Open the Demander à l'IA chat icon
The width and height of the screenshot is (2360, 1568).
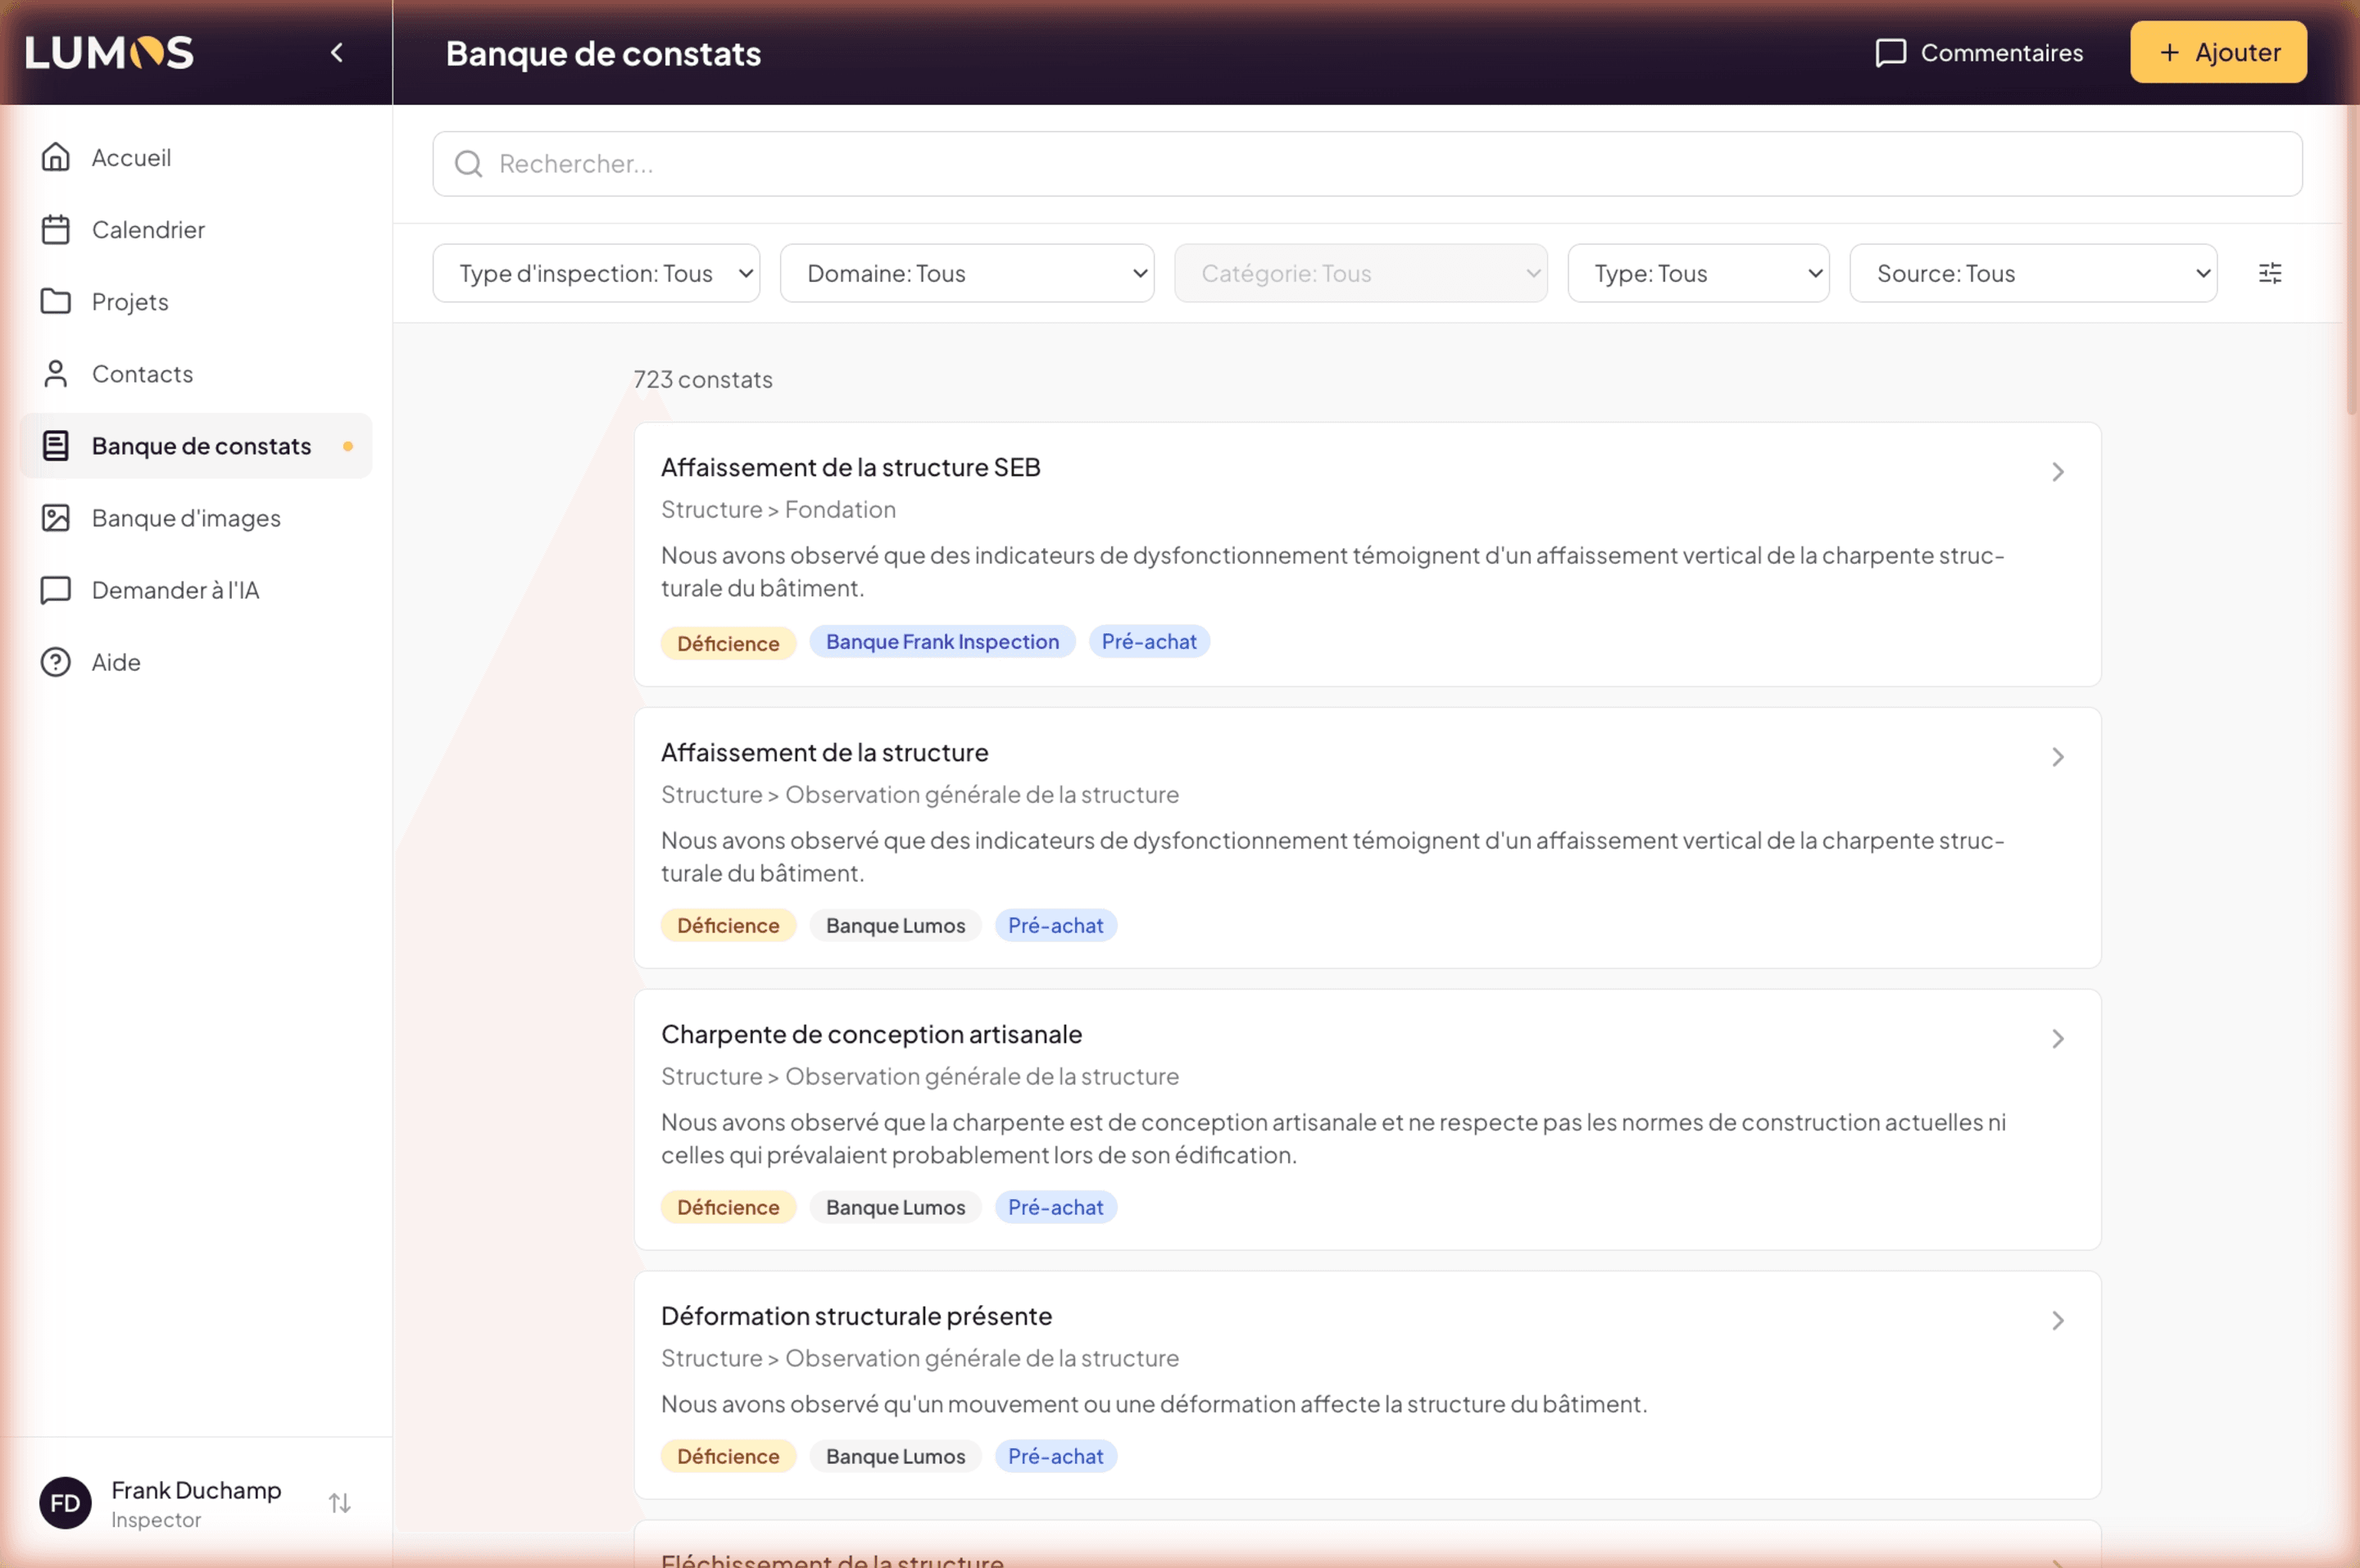coord(56,590)
